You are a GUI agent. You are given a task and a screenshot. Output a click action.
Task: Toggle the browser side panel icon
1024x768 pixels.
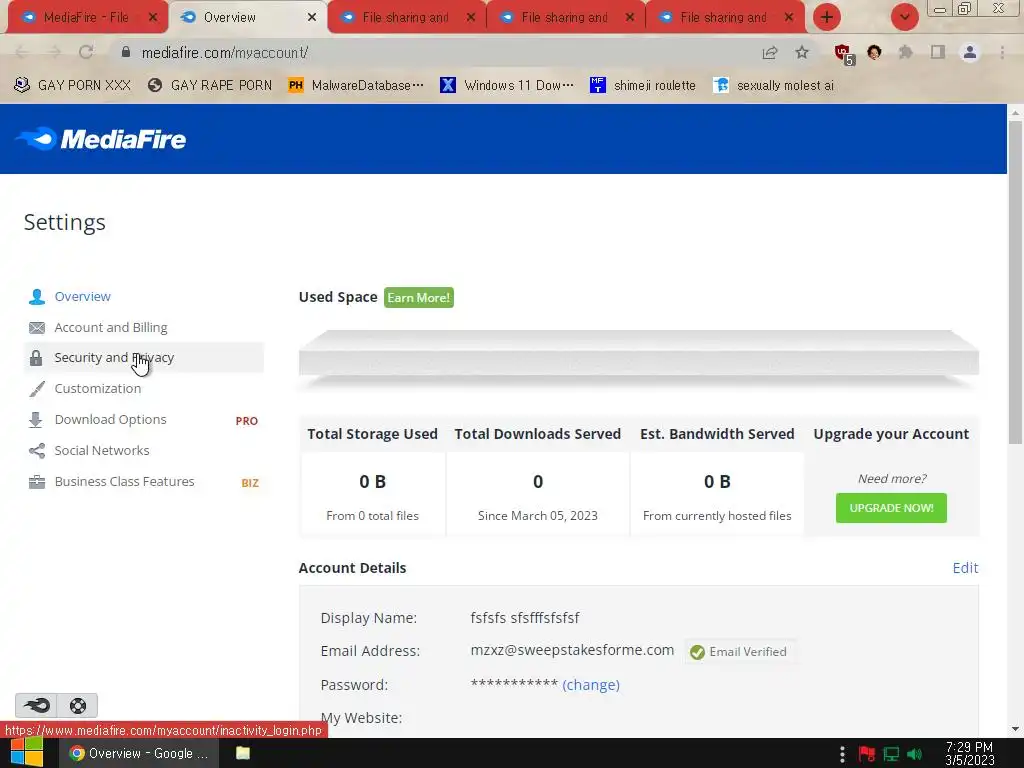pos(938,52)
